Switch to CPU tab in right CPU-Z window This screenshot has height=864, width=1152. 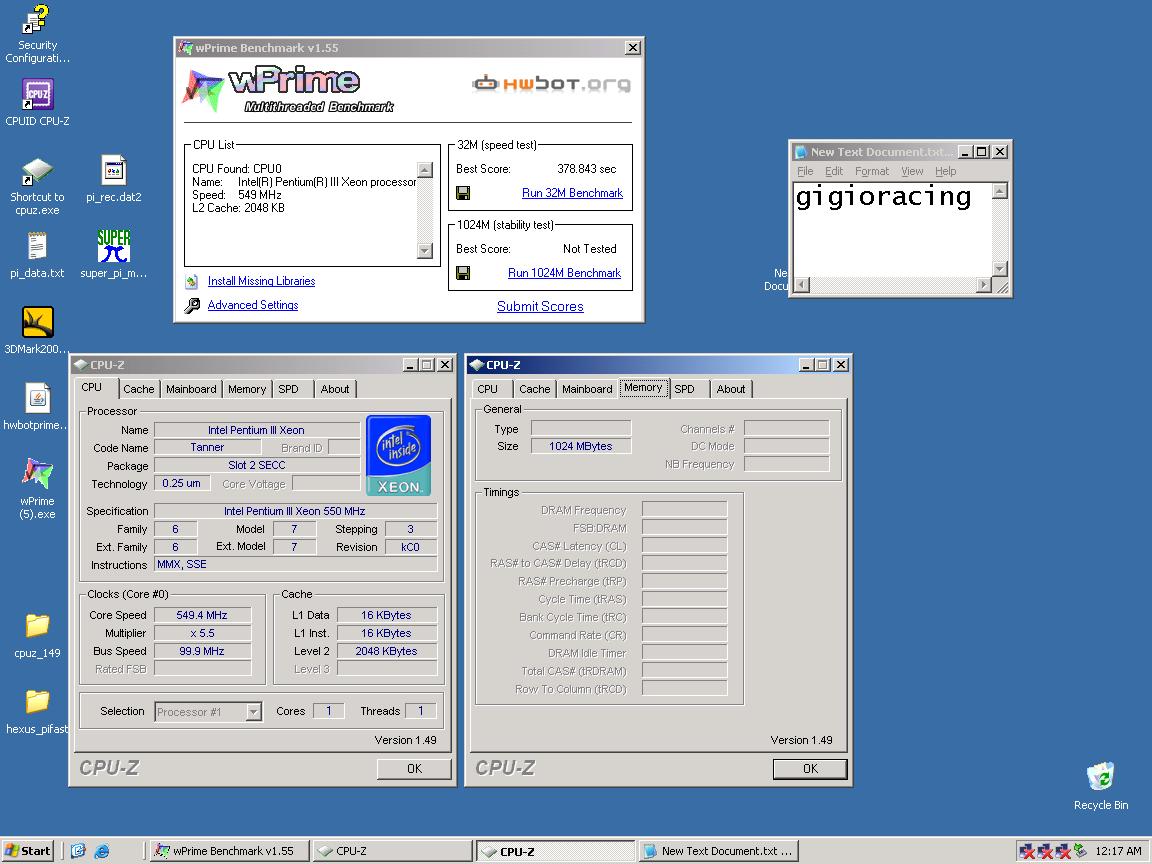pyautogui.click(x=488, y=389)
